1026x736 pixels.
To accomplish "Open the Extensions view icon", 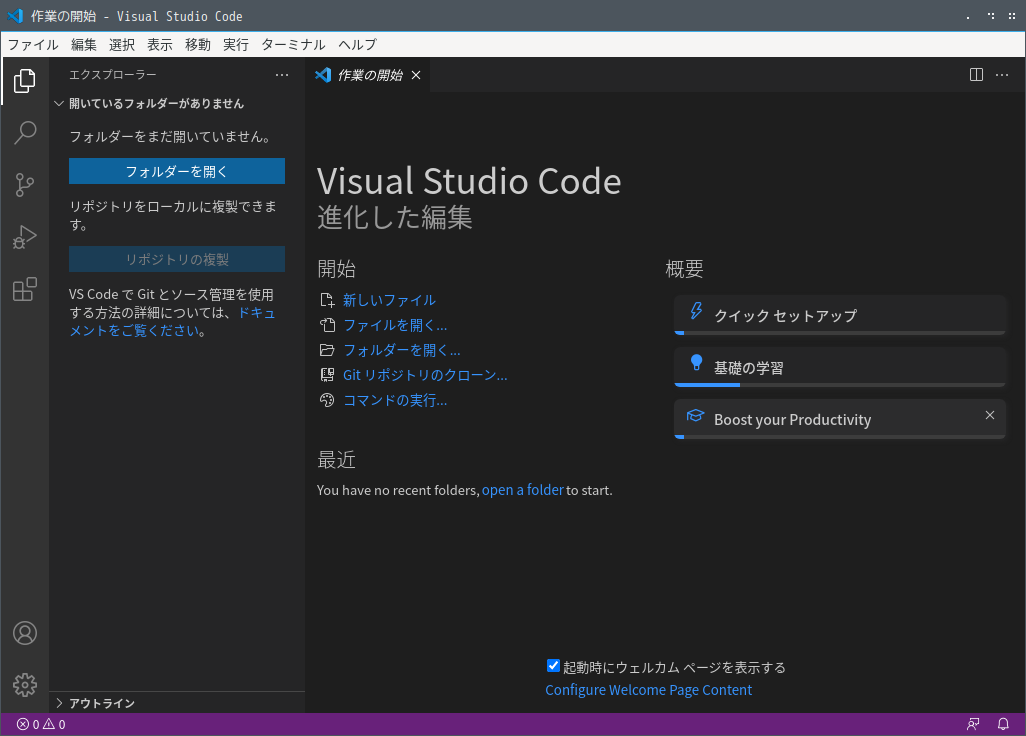I will click(x=25, y=289).
